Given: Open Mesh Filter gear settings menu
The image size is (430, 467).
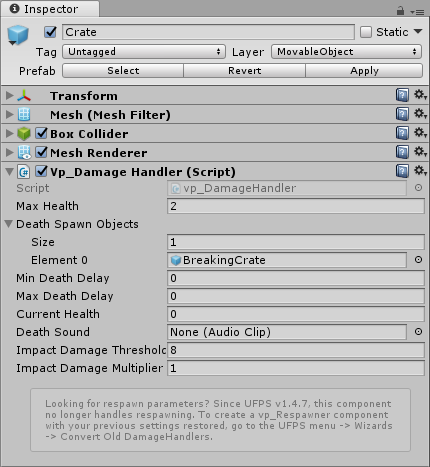Looking at the screenshot, I should click(x=420, y=114).
